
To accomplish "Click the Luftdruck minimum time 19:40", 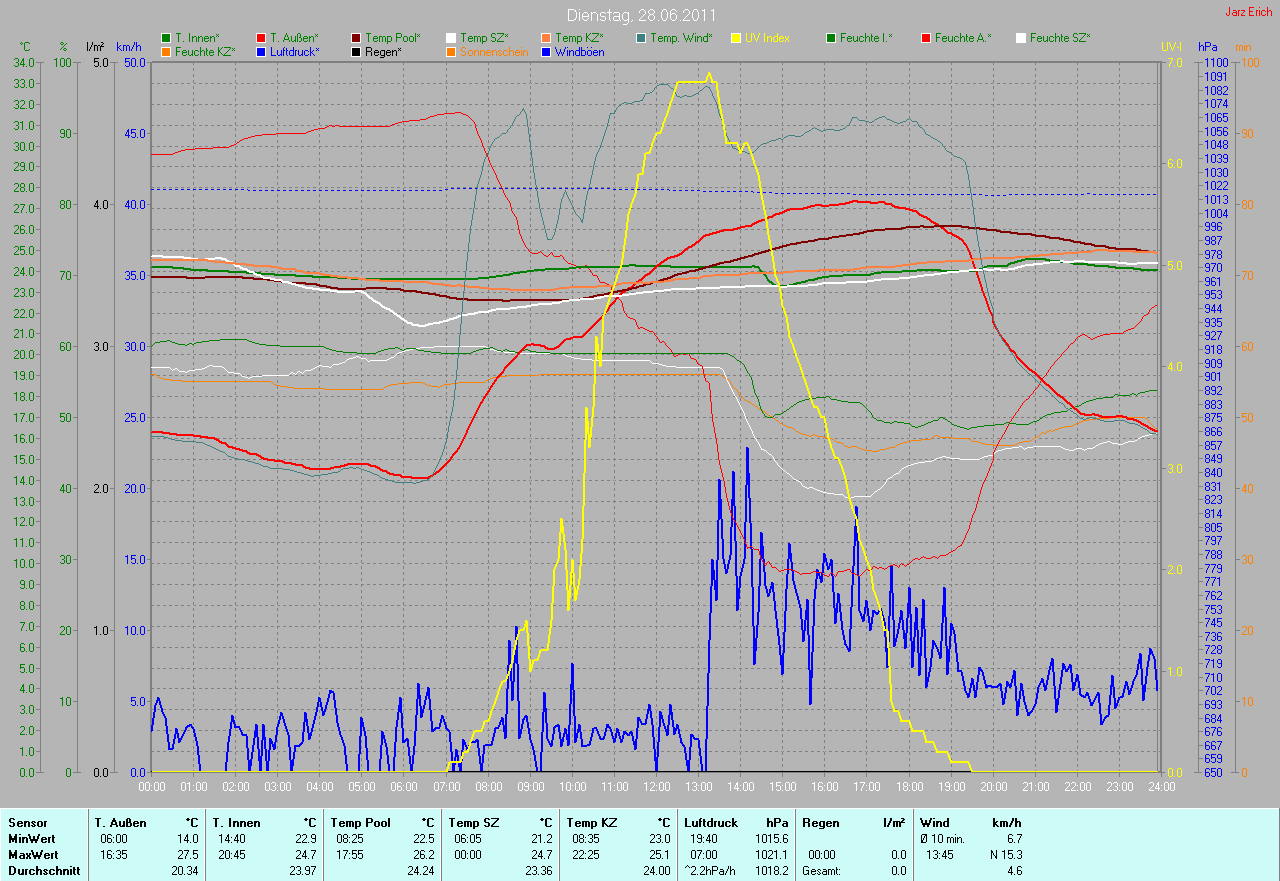I will (704, 839).
